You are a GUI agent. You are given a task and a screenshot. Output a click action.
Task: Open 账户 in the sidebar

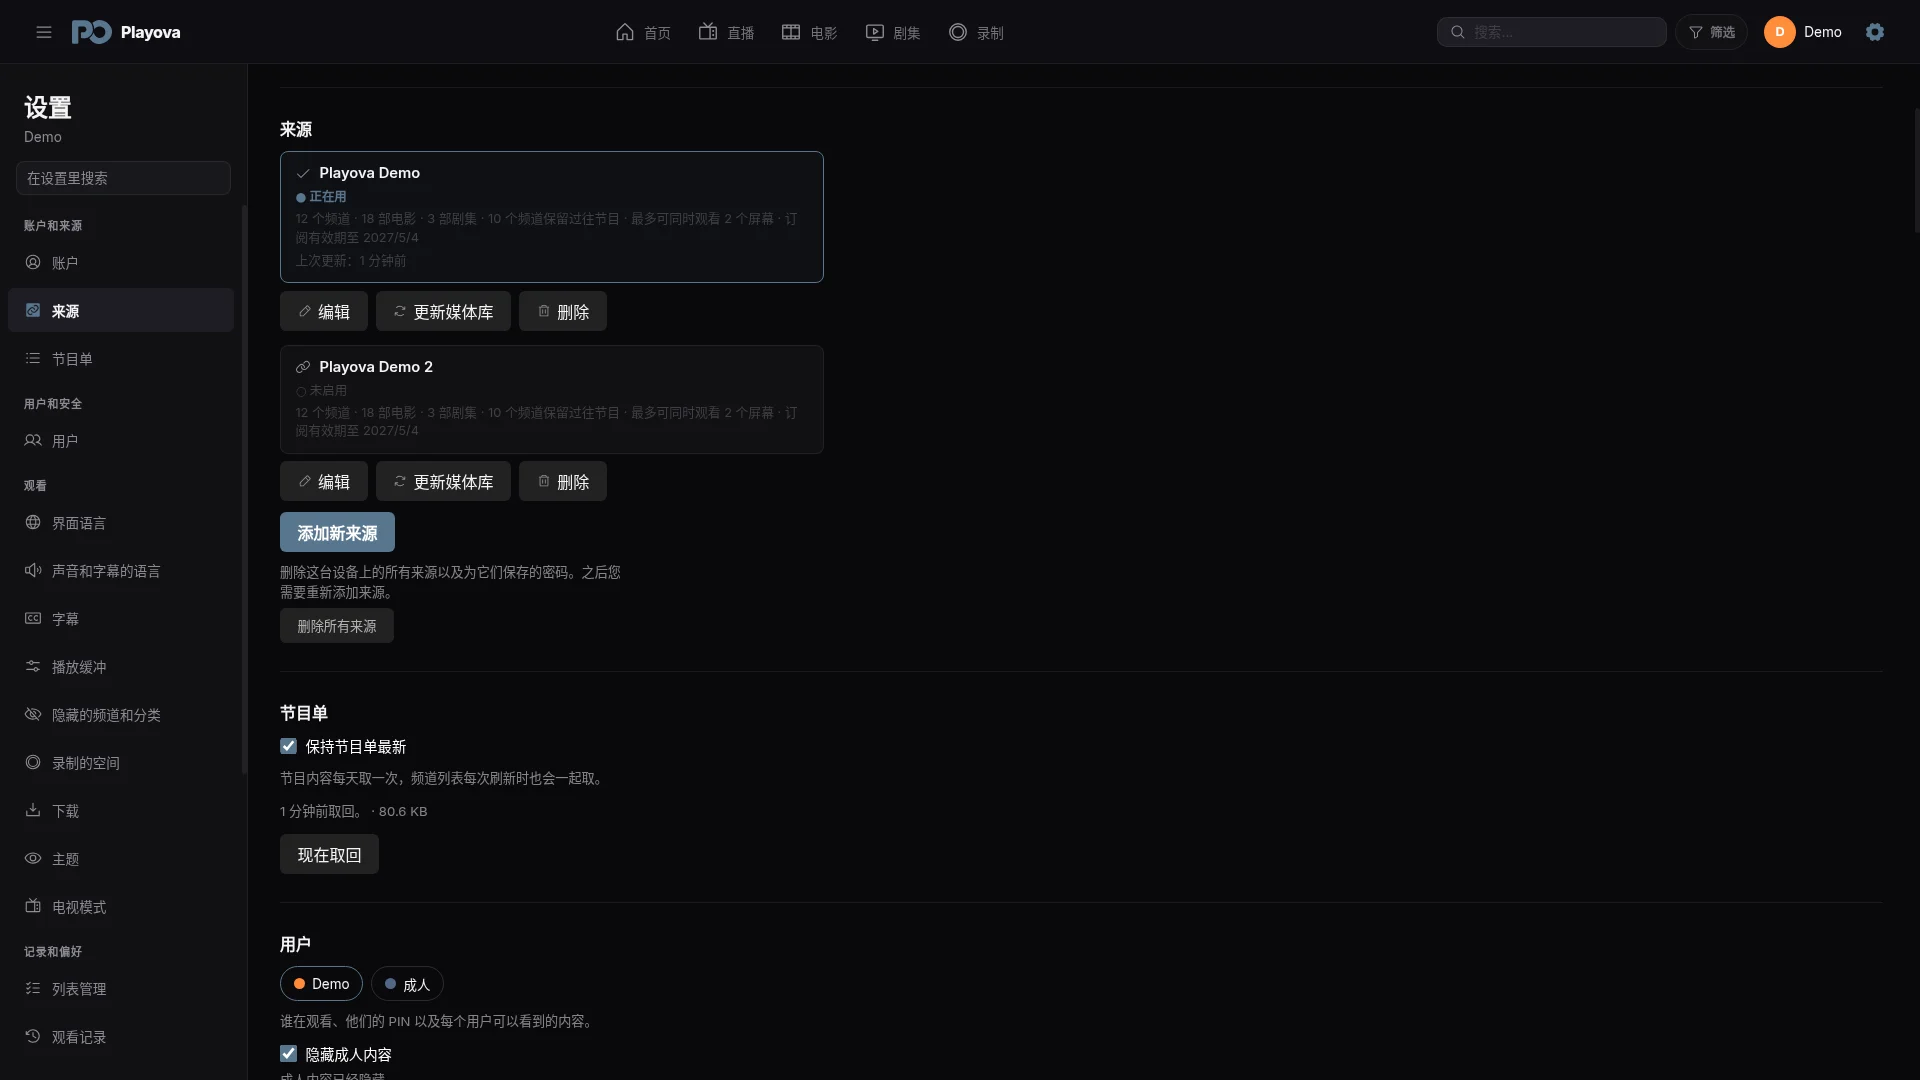121,263
